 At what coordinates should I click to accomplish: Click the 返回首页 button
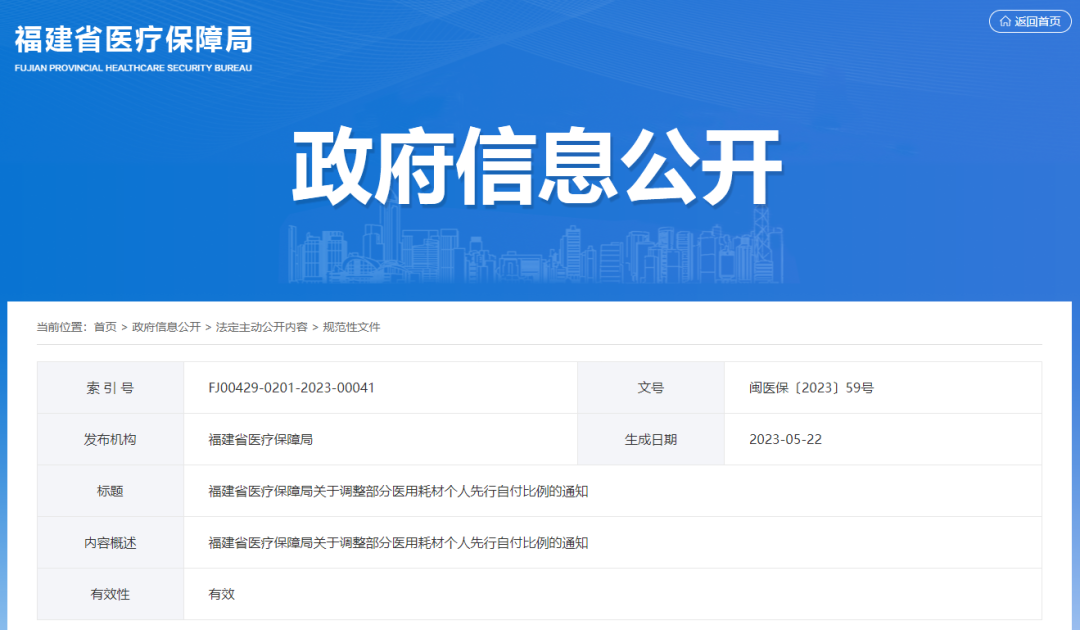point(1030,21)
